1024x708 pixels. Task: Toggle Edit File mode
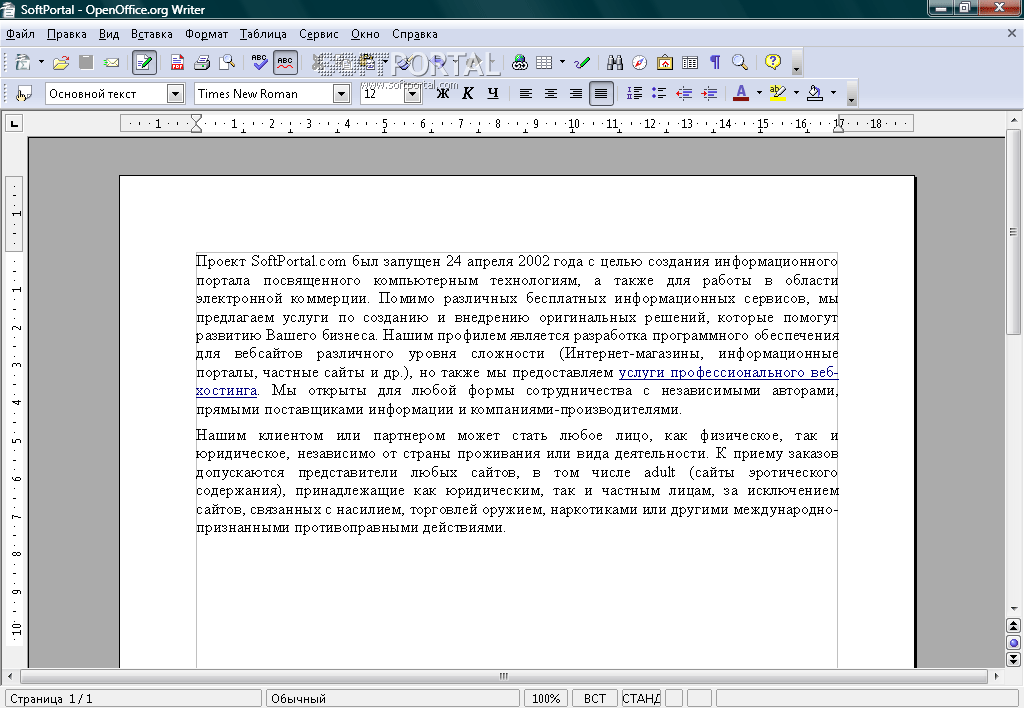[144, 62]
